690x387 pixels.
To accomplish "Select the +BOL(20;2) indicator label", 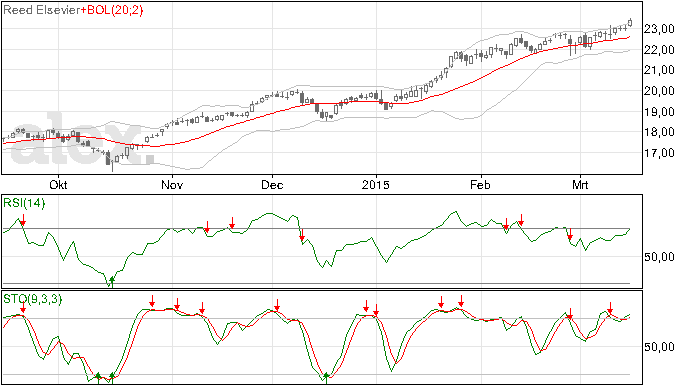I will 112,10.
